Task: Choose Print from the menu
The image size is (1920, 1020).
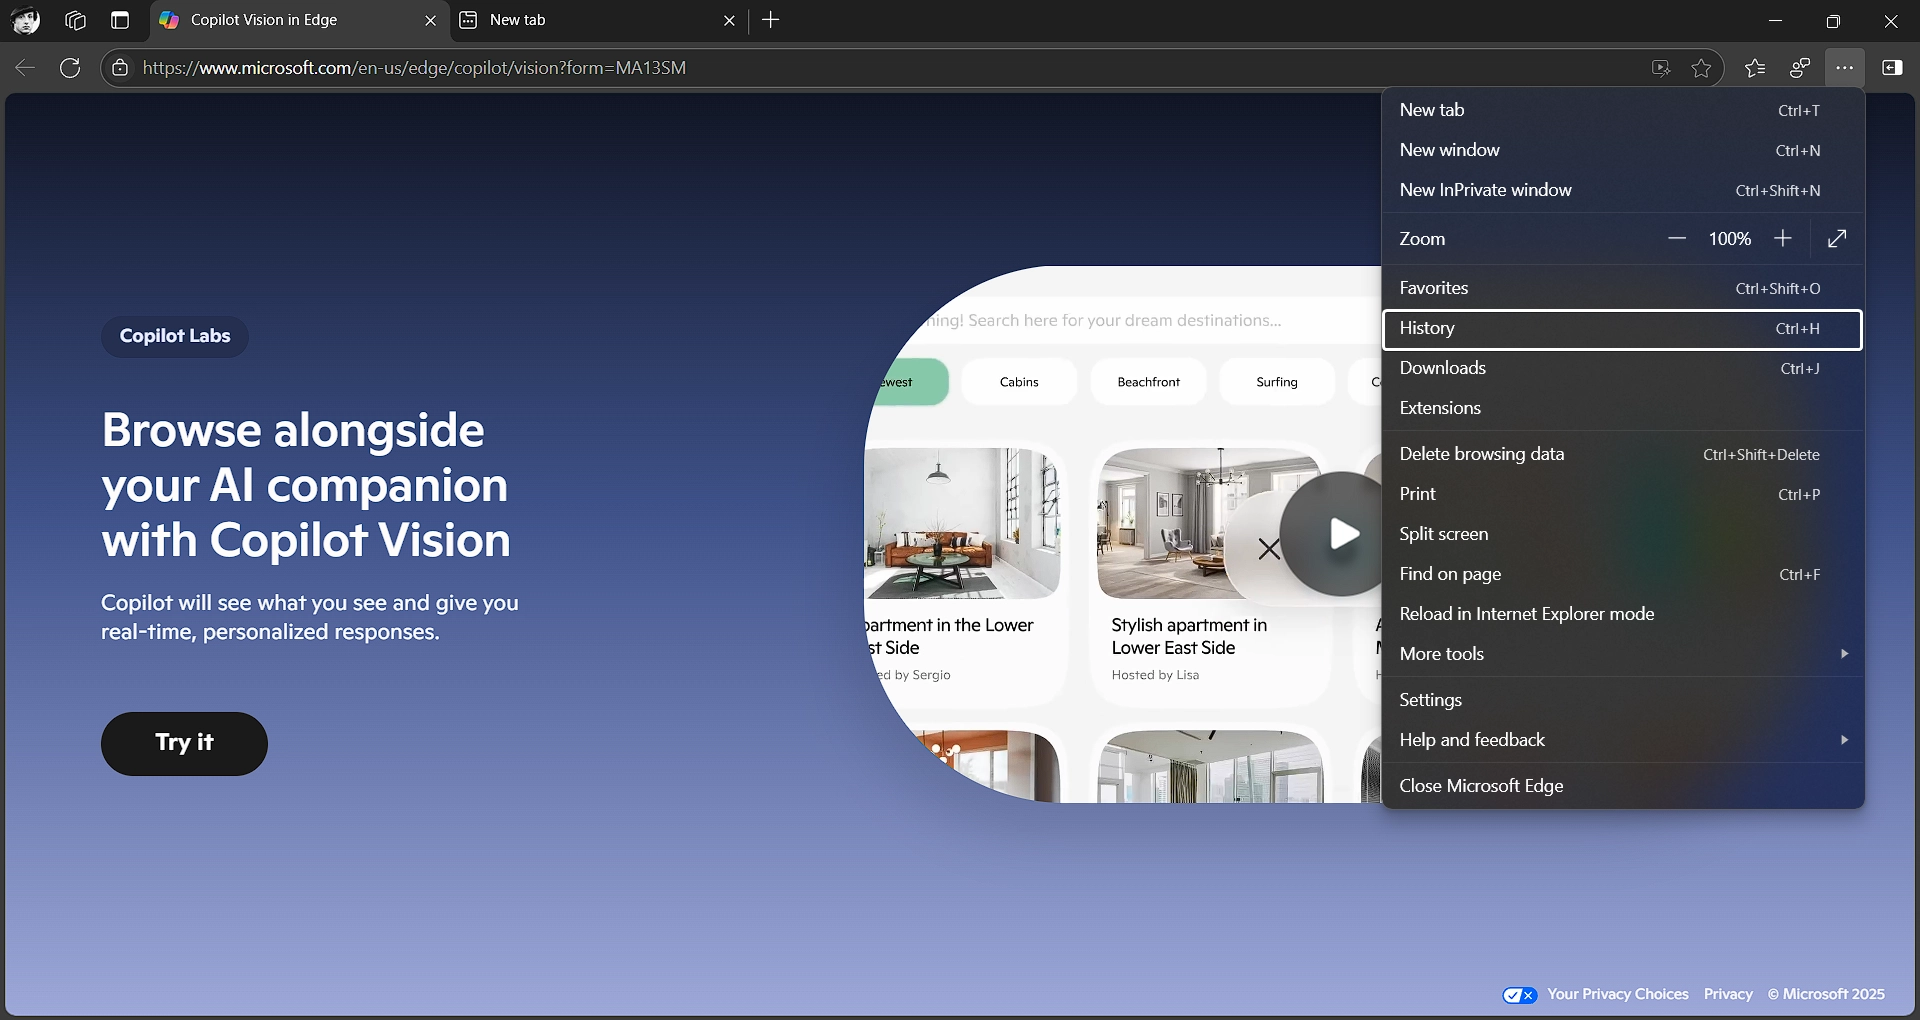Action: pyautogui.click(x=1623, y=494)
